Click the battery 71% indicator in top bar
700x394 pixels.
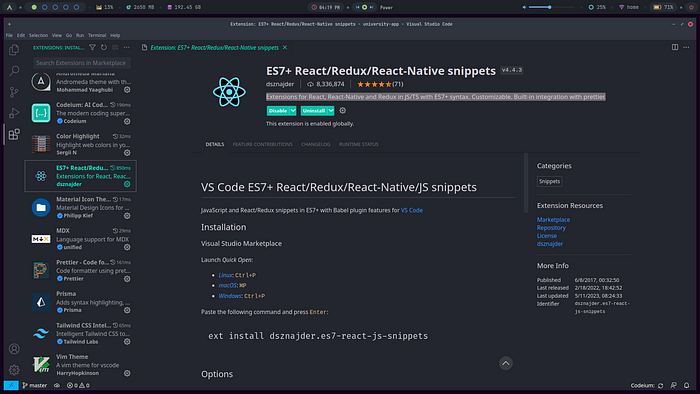[x=663, y=7]
